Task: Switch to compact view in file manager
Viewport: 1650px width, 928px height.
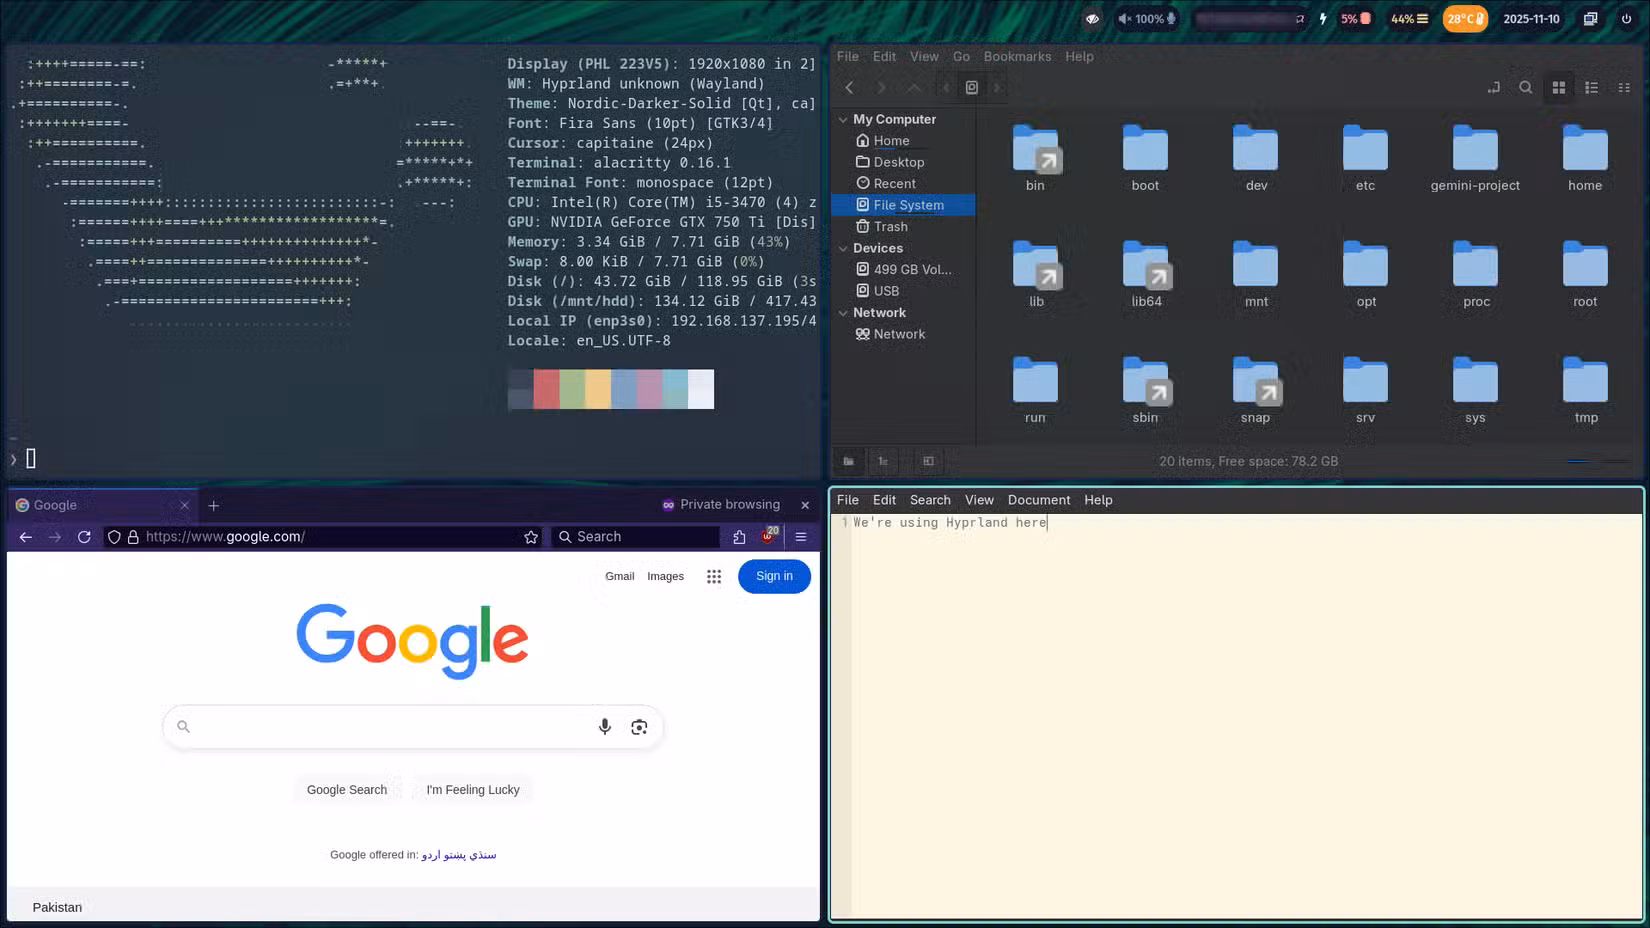Action: (1624, 87)
